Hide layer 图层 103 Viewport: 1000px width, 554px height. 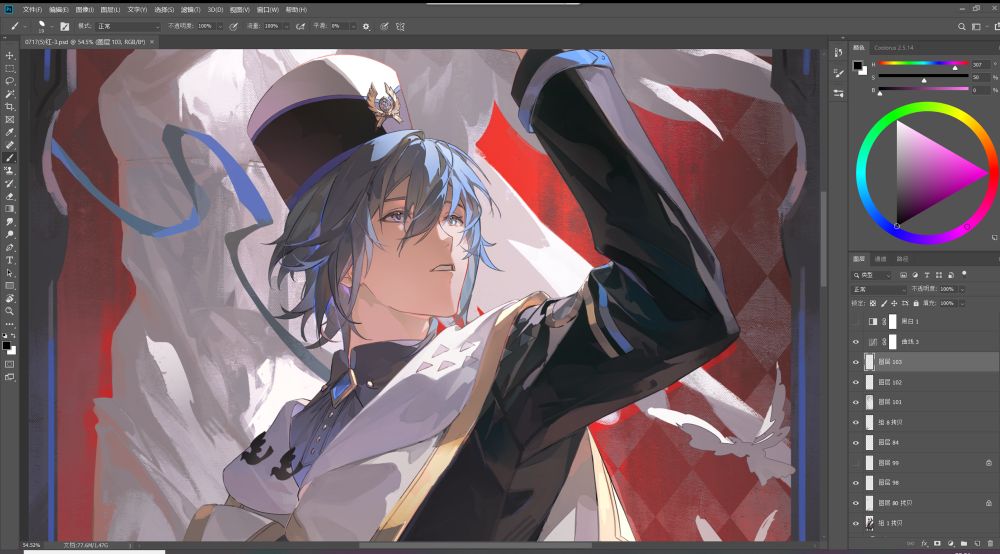[x=856, y=362]
